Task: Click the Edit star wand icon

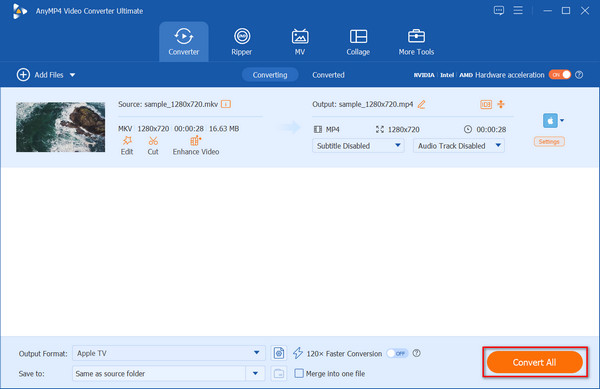Action: [127, 141]
